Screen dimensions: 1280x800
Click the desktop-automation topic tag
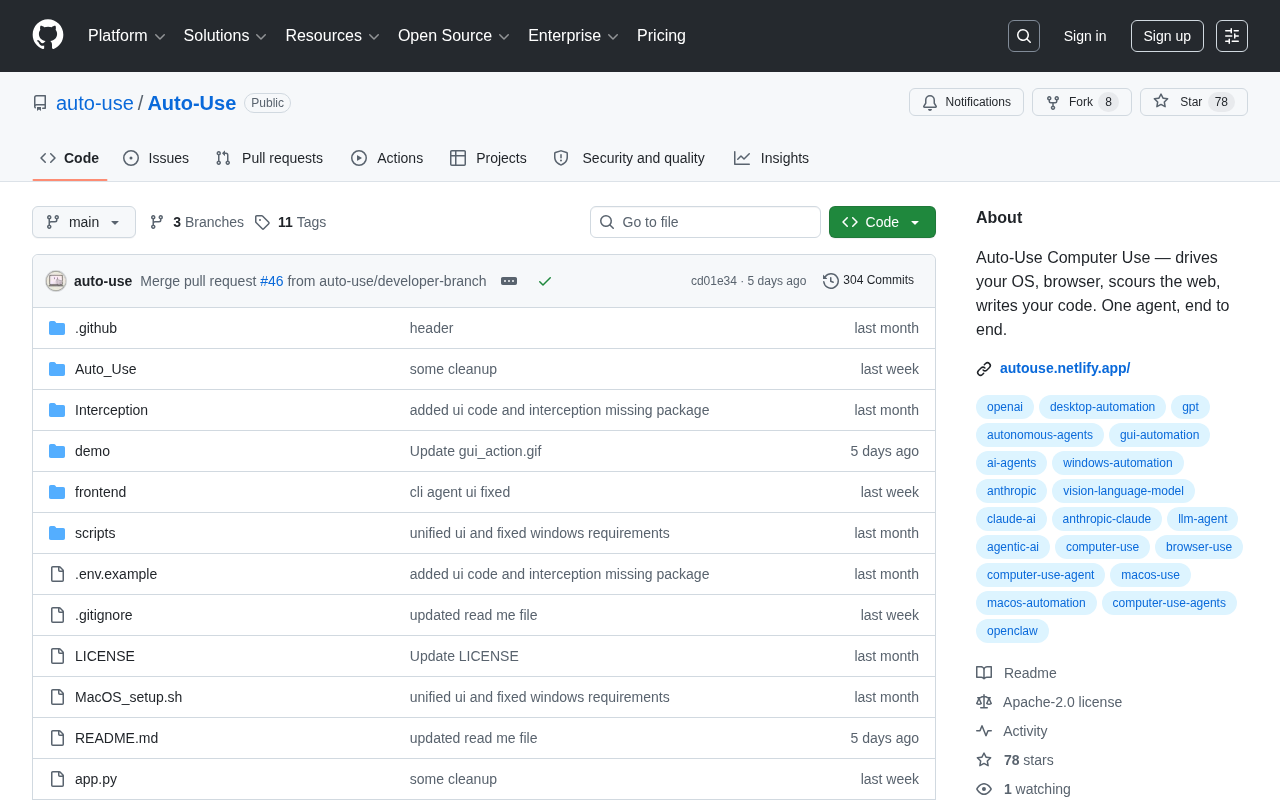point(1102,407)
